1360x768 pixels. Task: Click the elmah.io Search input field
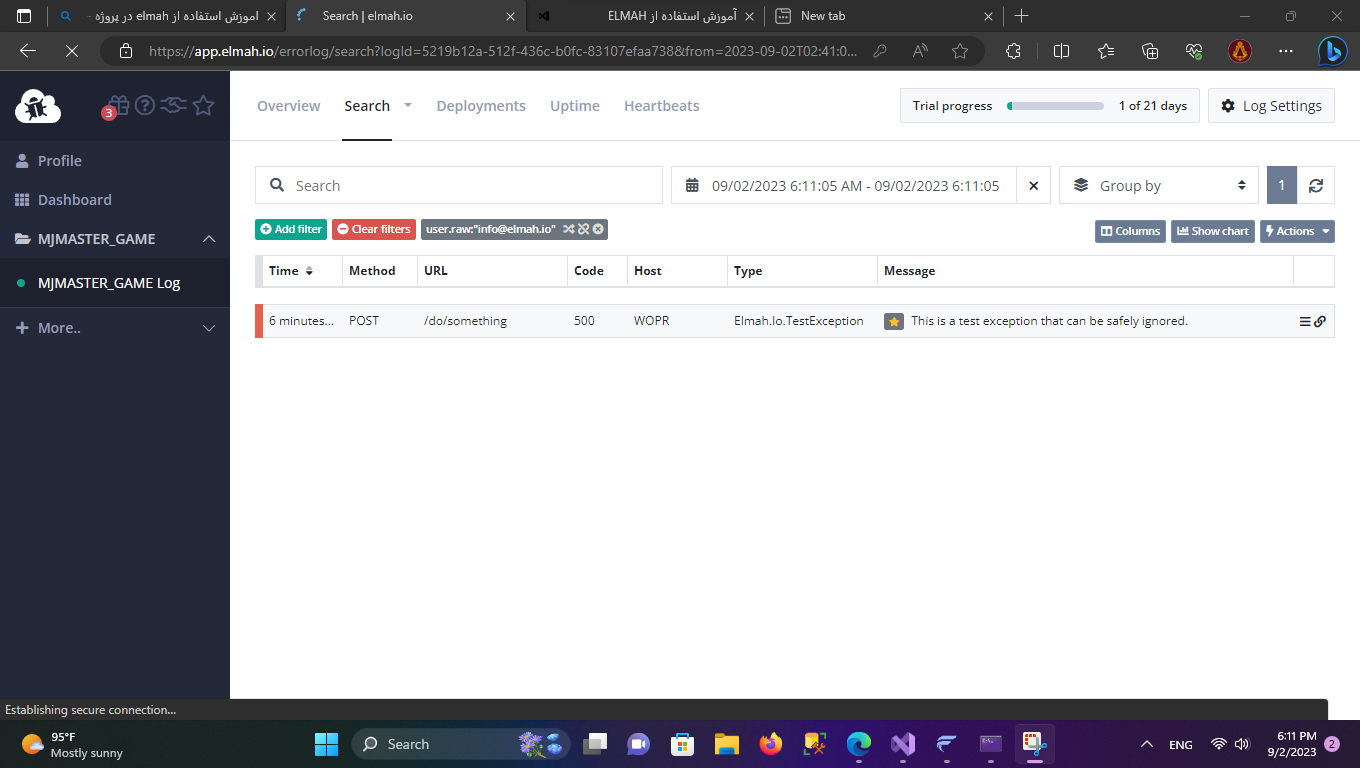point(459,185)
